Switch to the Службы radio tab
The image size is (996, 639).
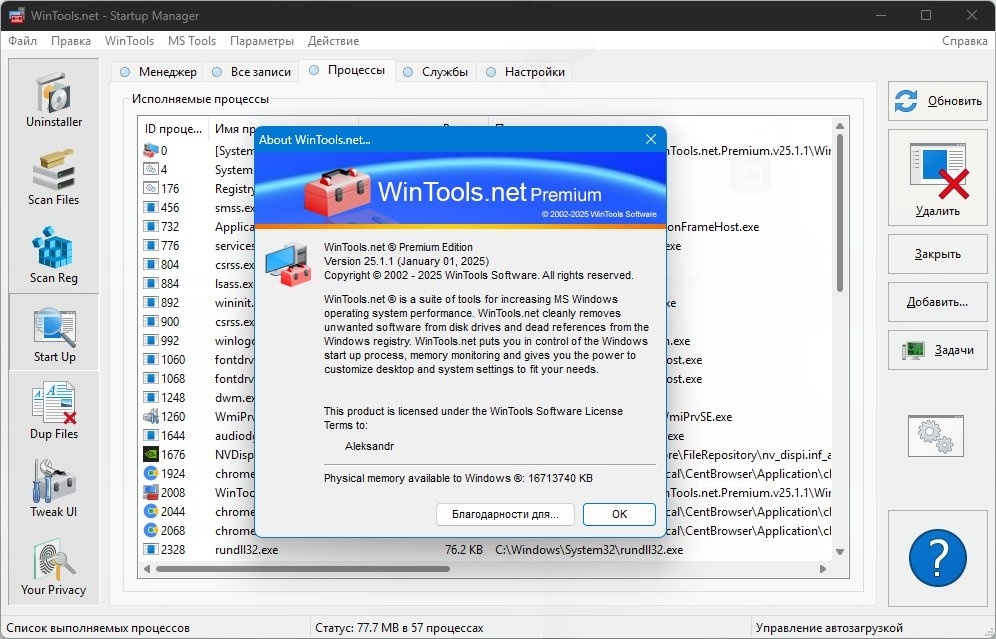click(436, 72)
